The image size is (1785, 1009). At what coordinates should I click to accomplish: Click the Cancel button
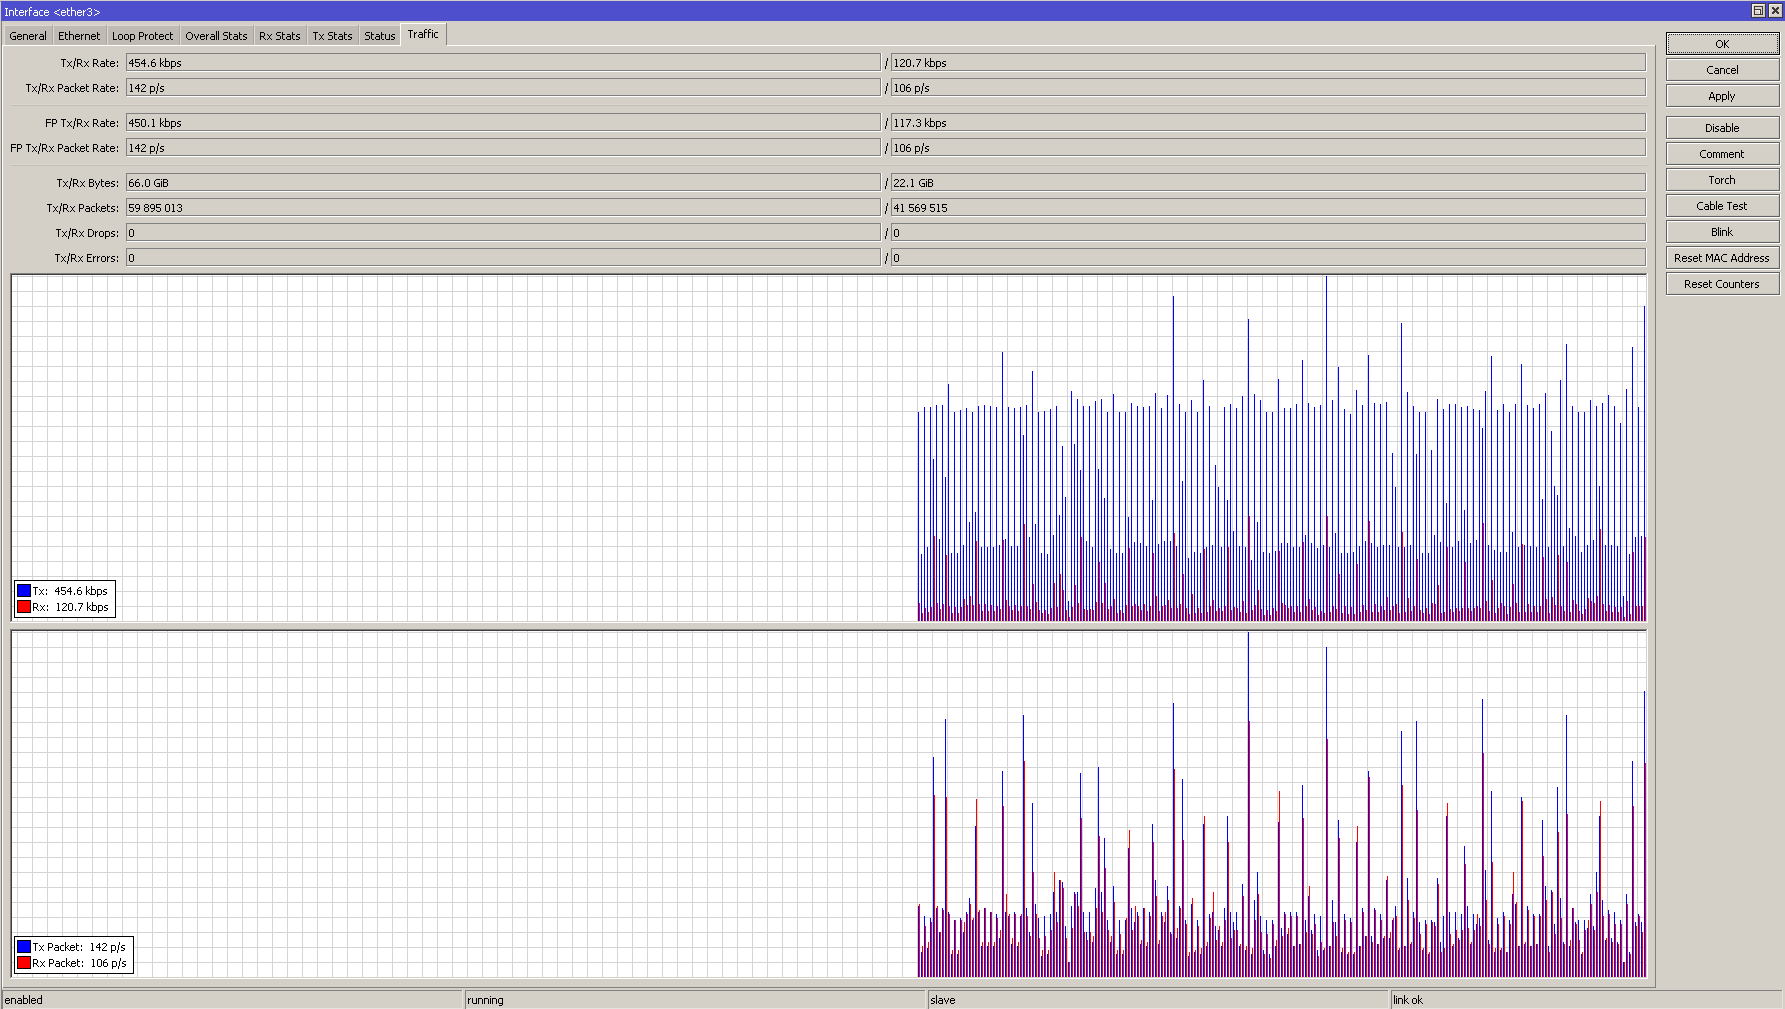(1721, 70)
